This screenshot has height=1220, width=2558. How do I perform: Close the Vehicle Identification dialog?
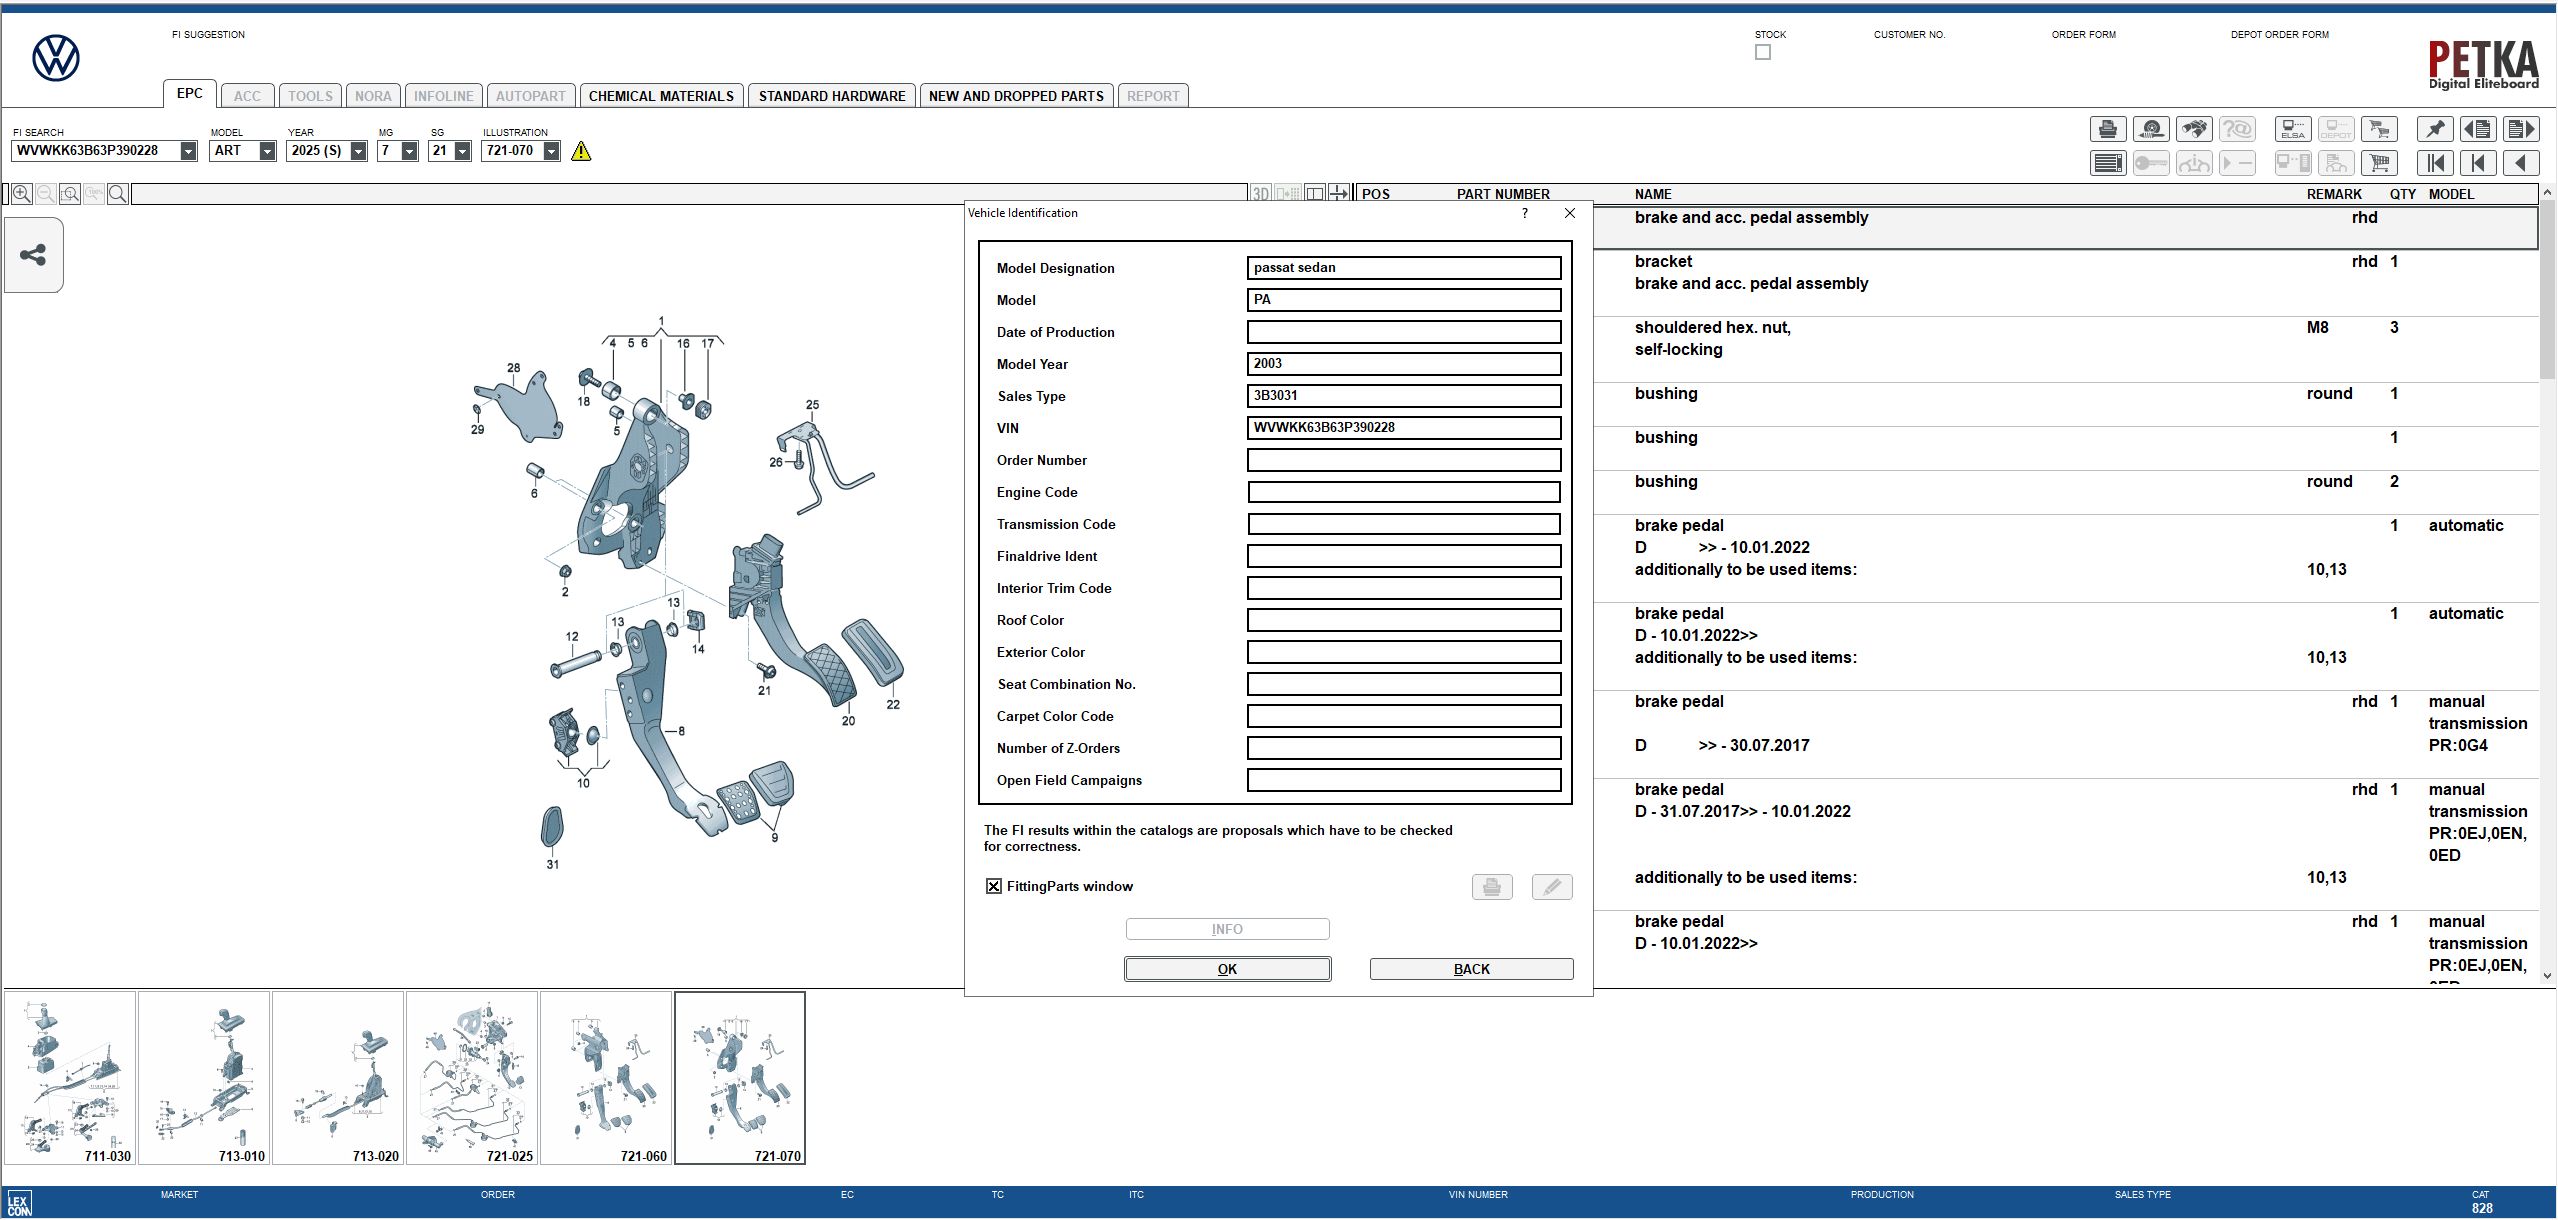click(1570, 213)
